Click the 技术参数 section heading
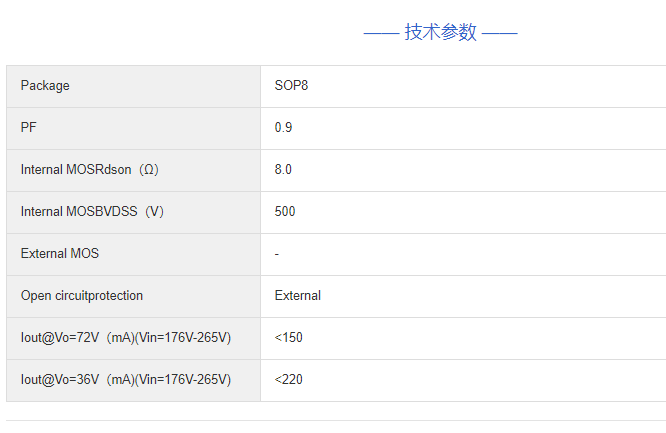This screenshot has width=666, height=433. pos(440,32)
